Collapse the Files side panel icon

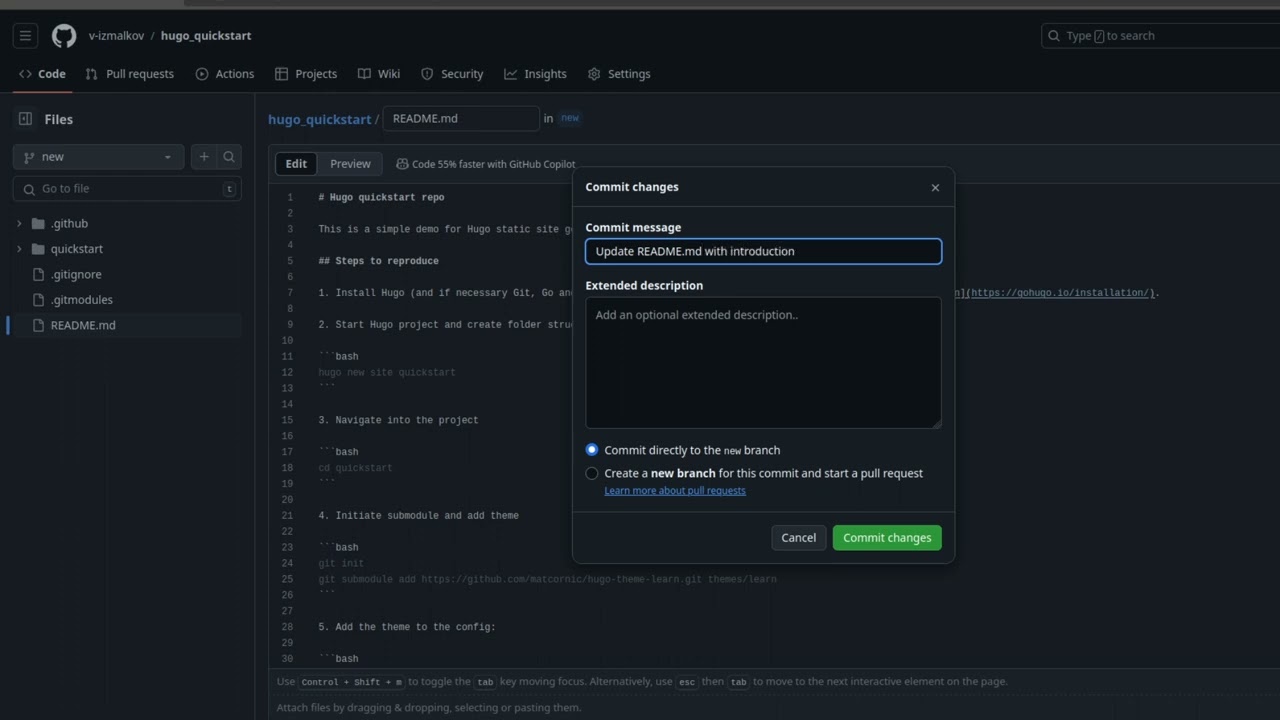point(25,119)
